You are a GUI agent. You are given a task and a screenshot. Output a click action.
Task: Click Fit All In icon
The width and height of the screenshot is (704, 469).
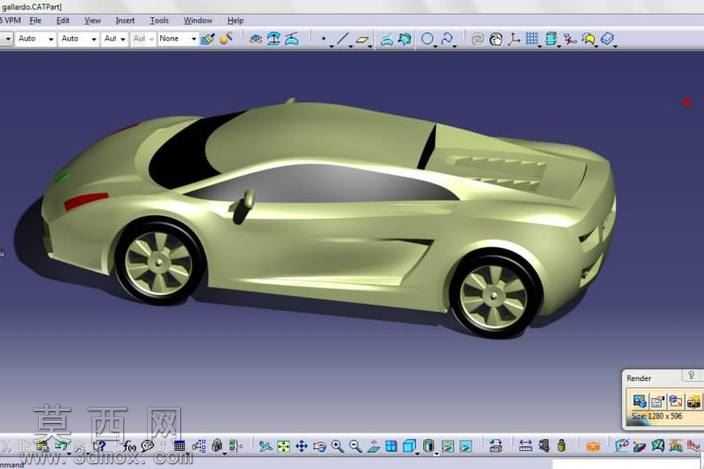pyautogui.click(x=283, y=446)
